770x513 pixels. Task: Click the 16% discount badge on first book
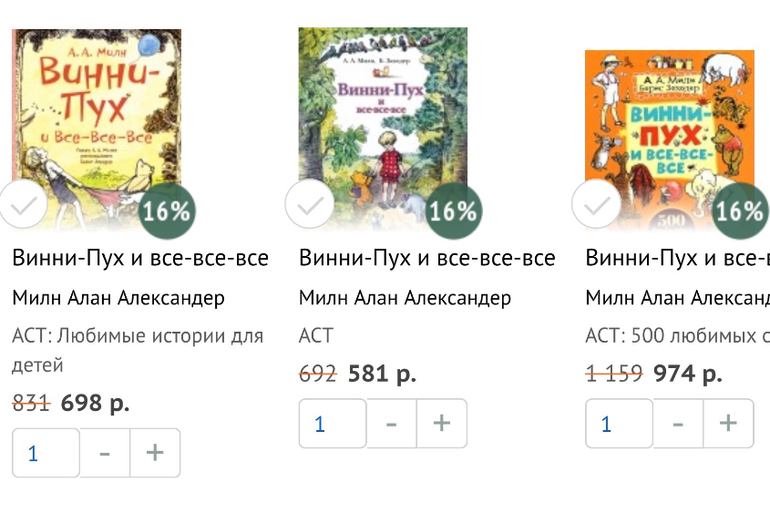166,211
